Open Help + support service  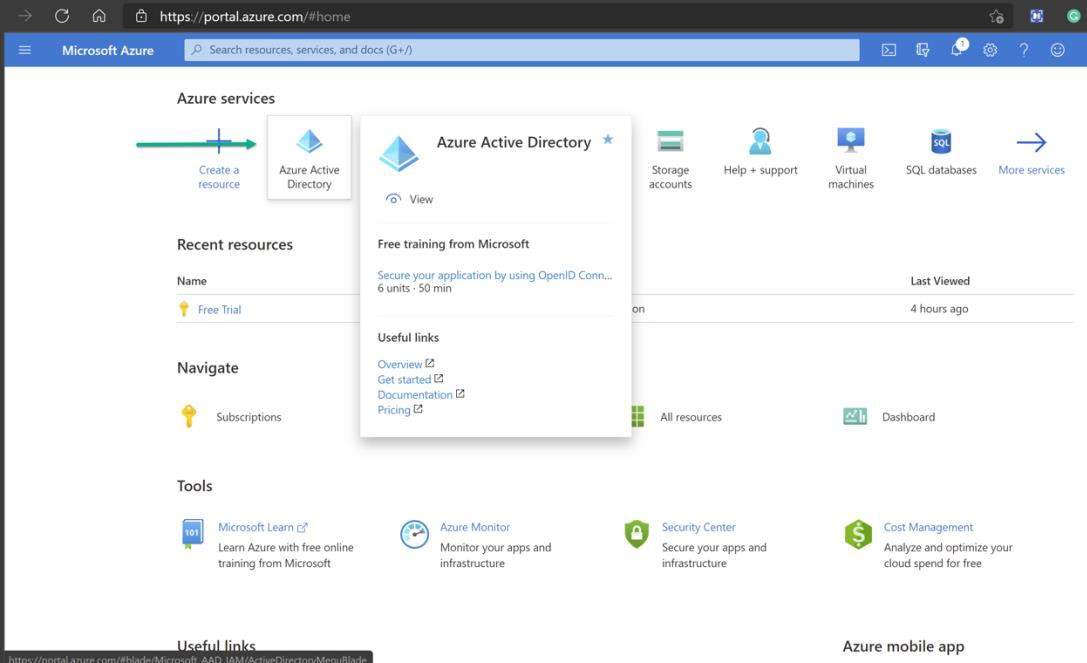pos(760,152)
